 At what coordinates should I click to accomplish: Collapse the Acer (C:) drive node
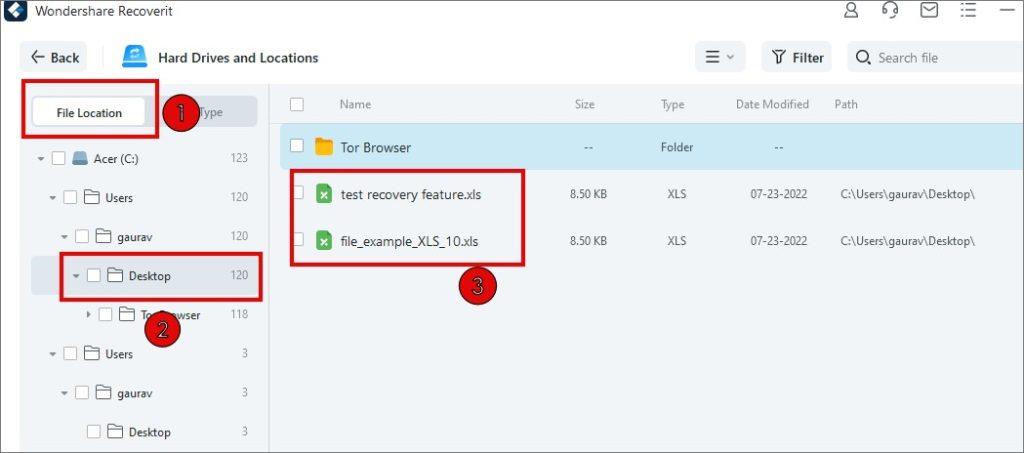click(41, 159)
